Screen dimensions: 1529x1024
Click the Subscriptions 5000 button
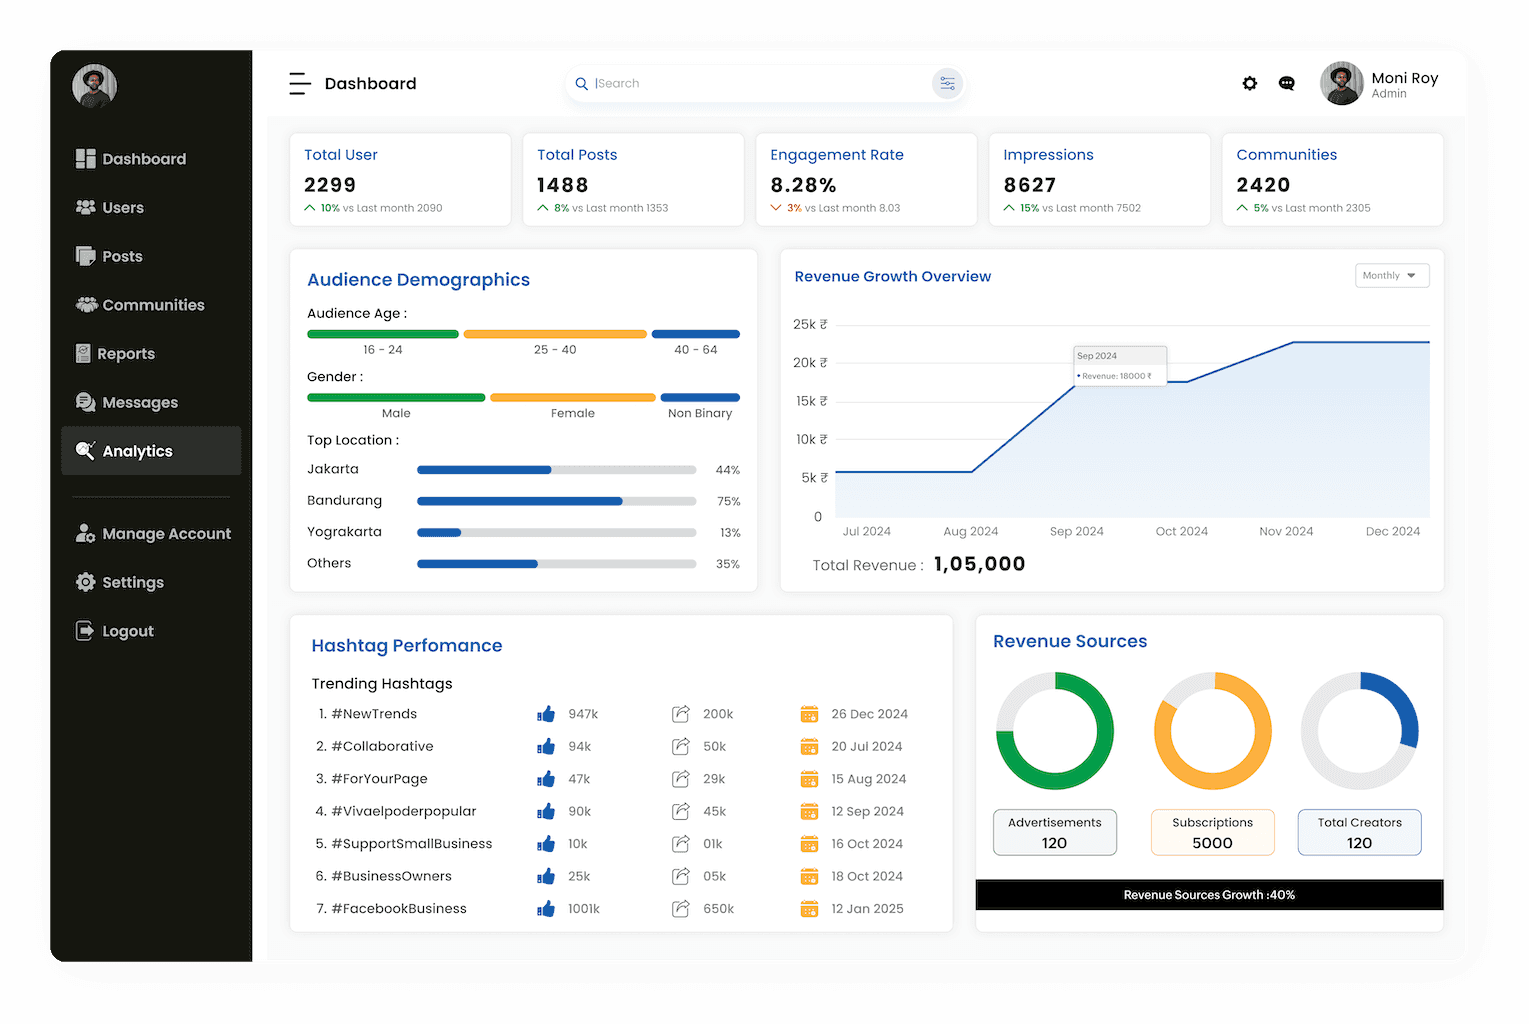[x=1212, y=832]
